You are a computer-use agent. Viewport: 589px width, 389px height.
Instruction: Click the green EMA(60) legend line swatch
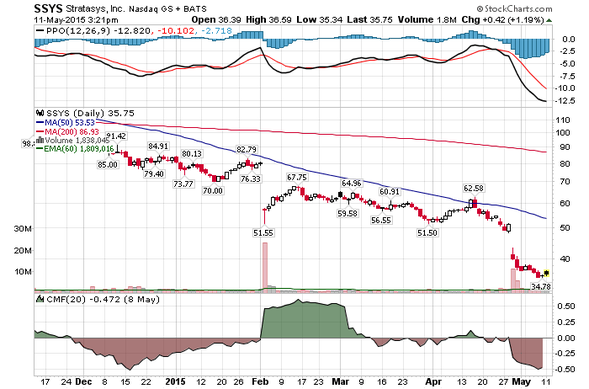point(40,149)
